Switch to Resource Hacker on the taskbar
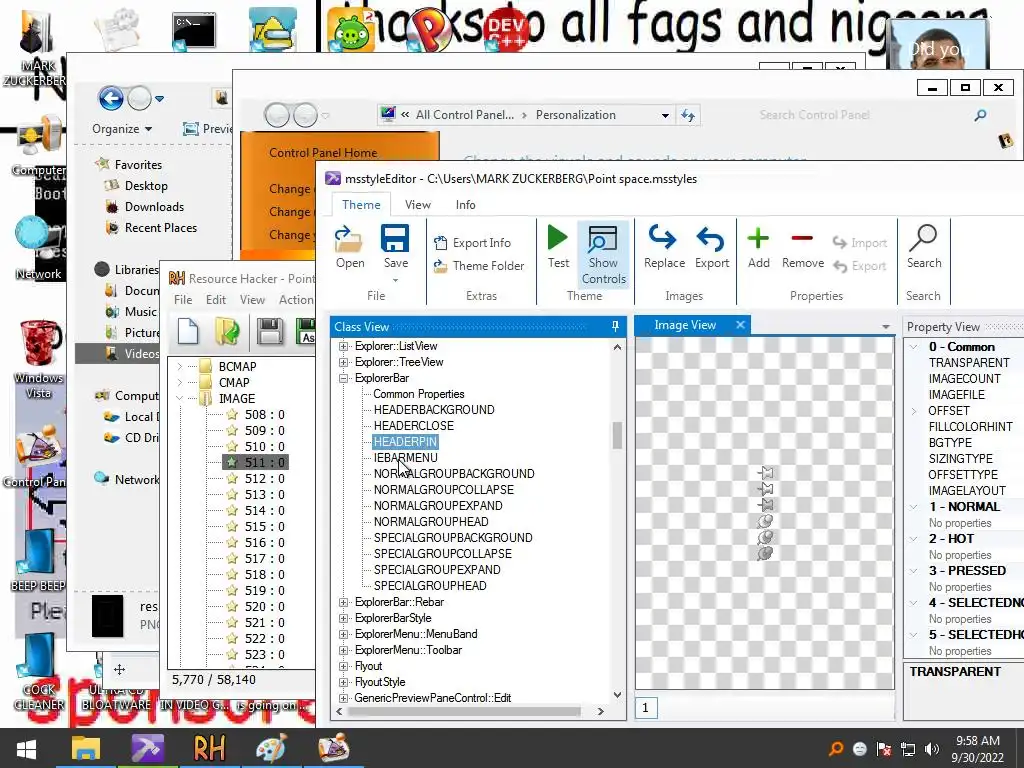Image resolution: width=1024 pixels, height=768 pixels. [x=209, y=749]
